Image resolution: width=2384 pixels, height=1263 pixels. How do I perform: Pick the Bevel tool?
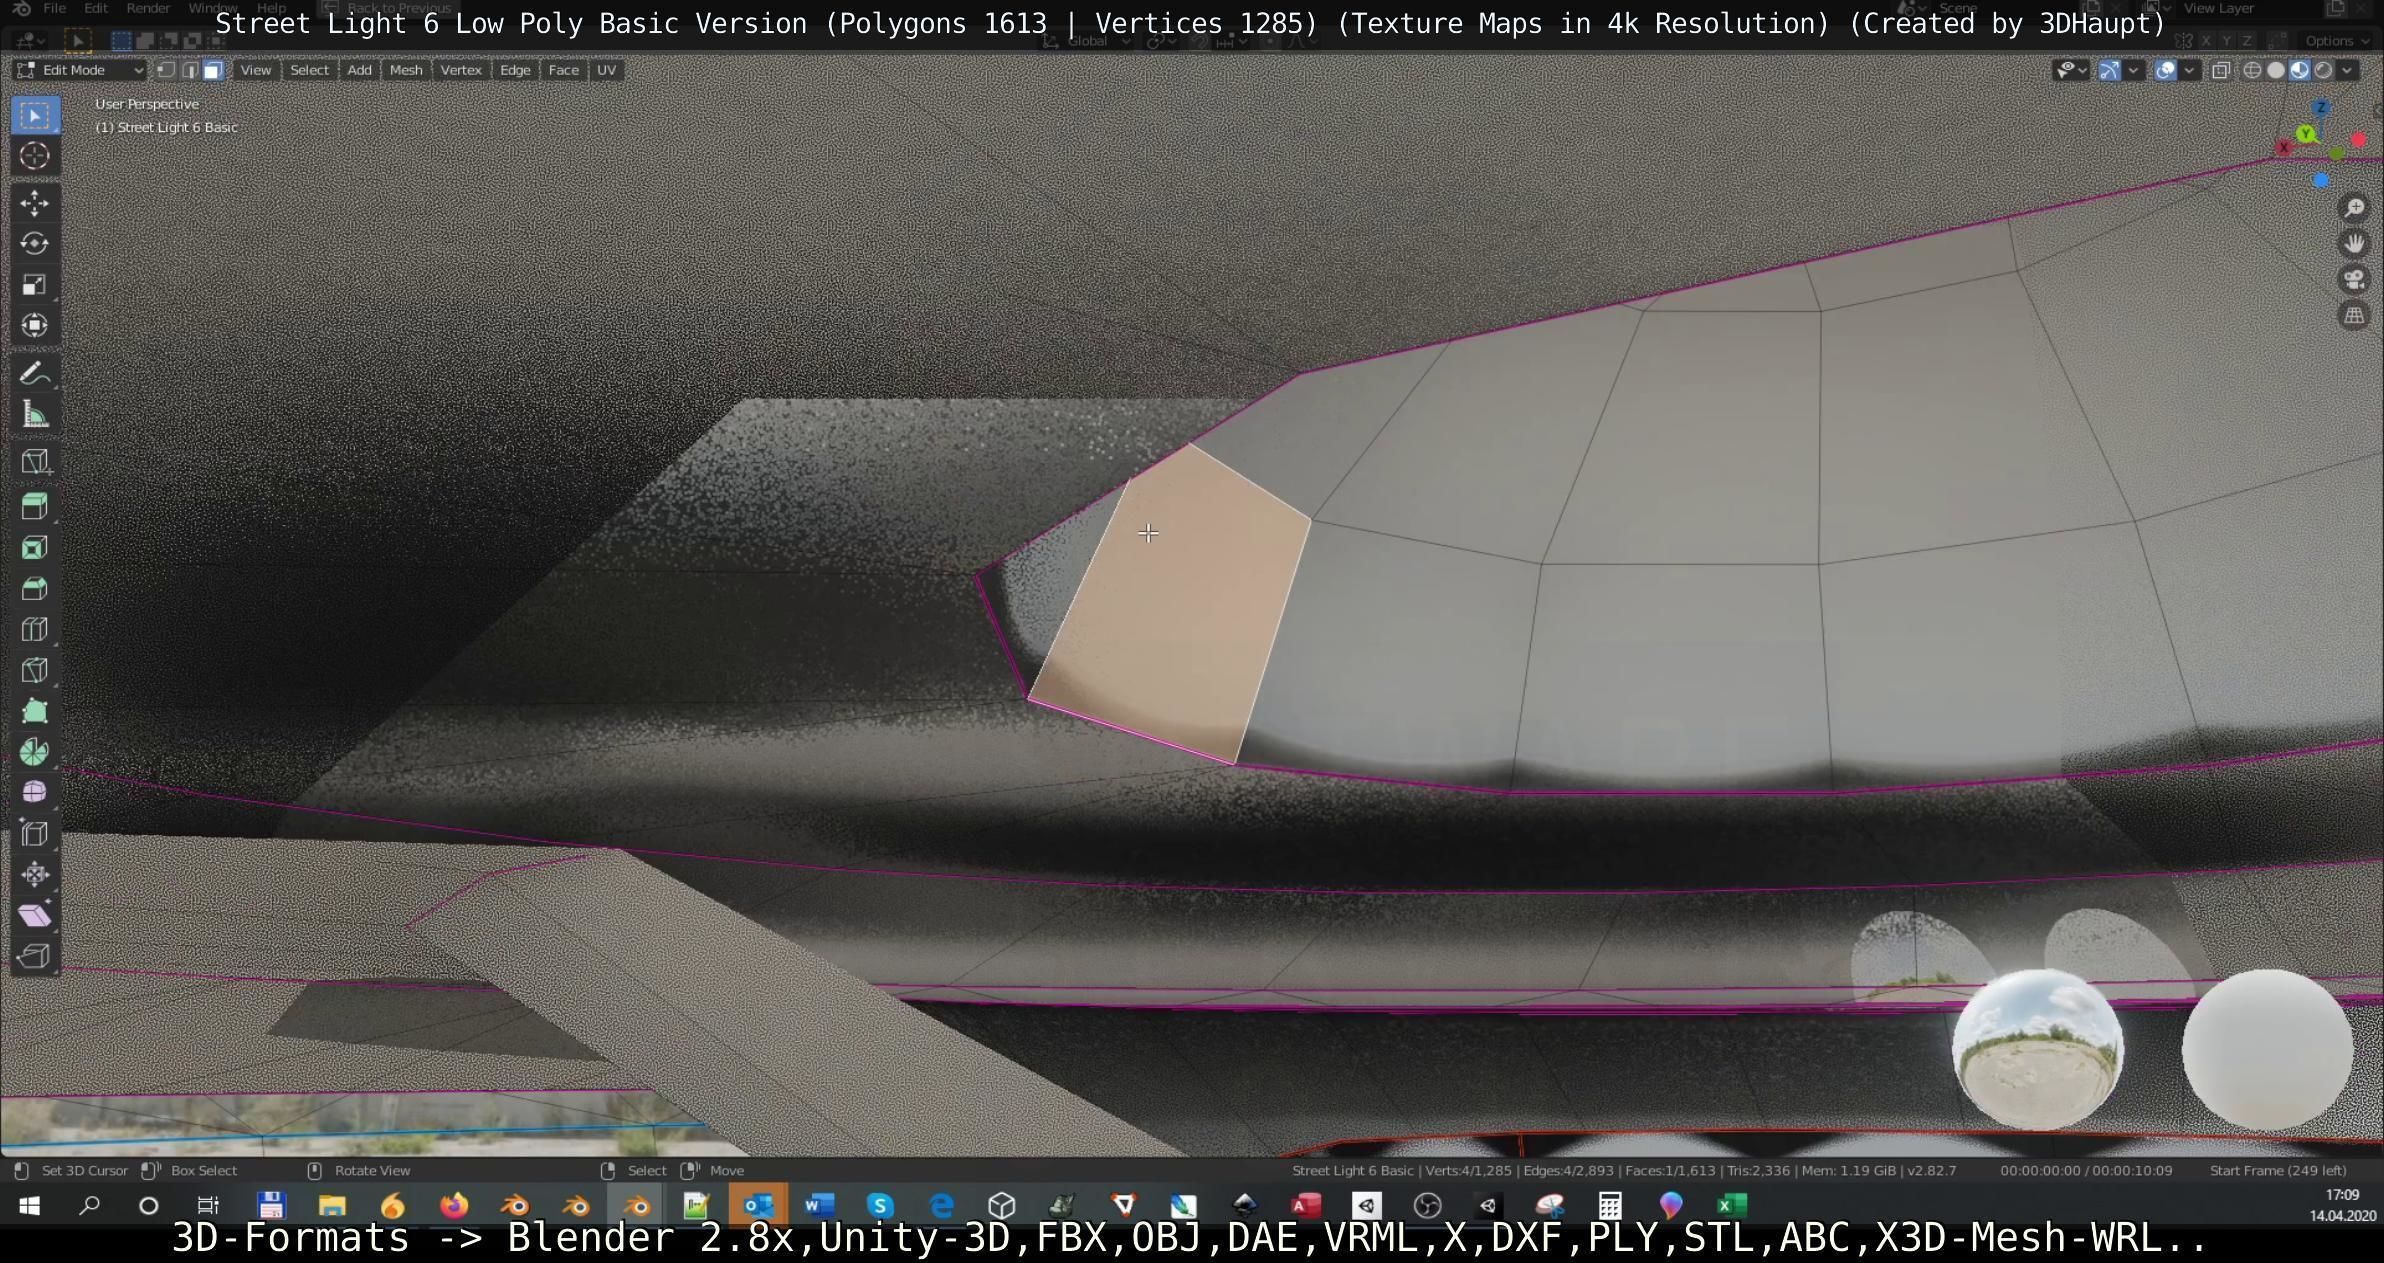[x=34, y=589]
